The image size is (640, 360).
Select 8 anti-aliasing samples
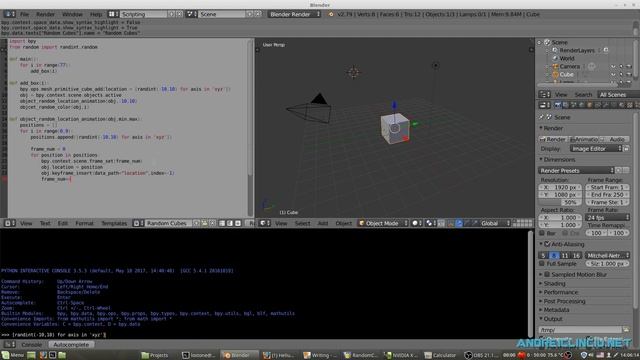tap(554, 256)
